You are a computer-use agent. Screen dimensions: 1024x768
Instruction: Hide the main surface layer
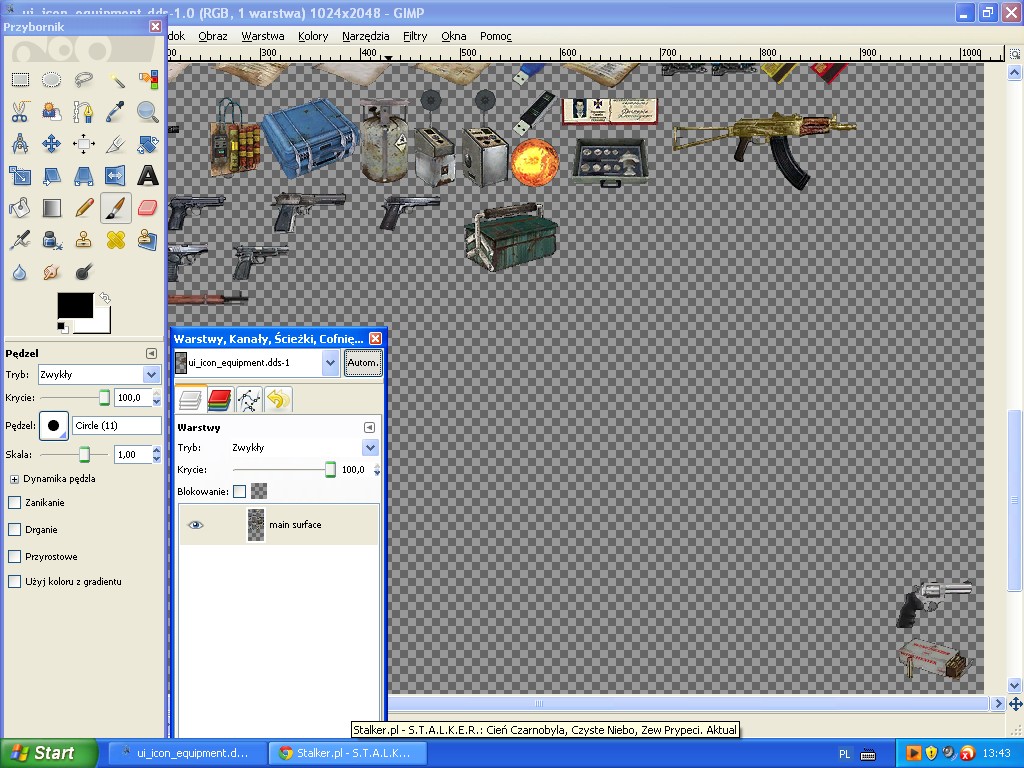[x=195, y=524]
